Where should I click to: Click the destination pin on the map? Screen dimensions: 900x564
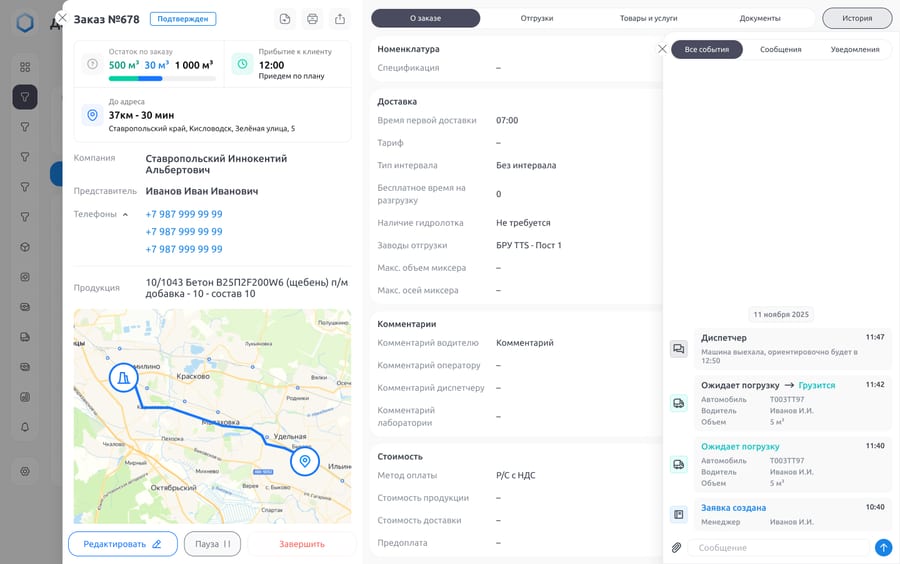pos(305,461)
